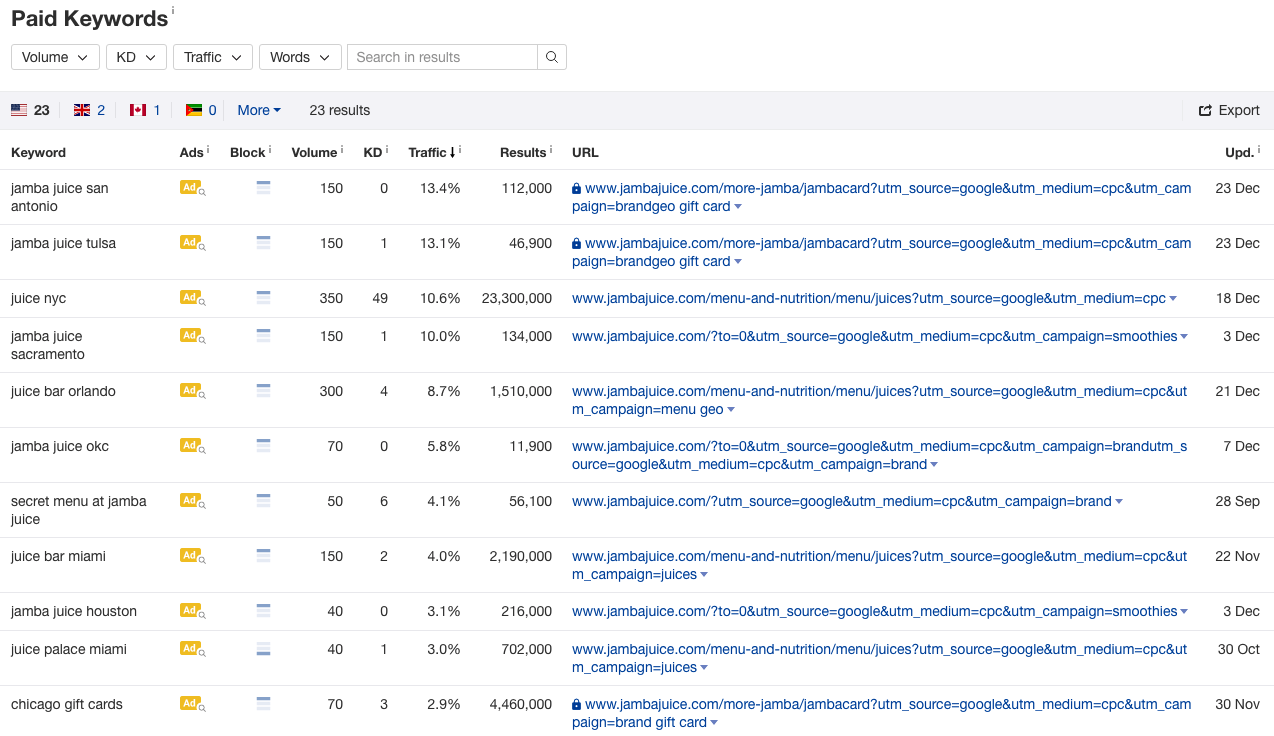Click the updated date '28 Sep'
Viewport: 1274px width, 736px height.
pos(1238,501)
